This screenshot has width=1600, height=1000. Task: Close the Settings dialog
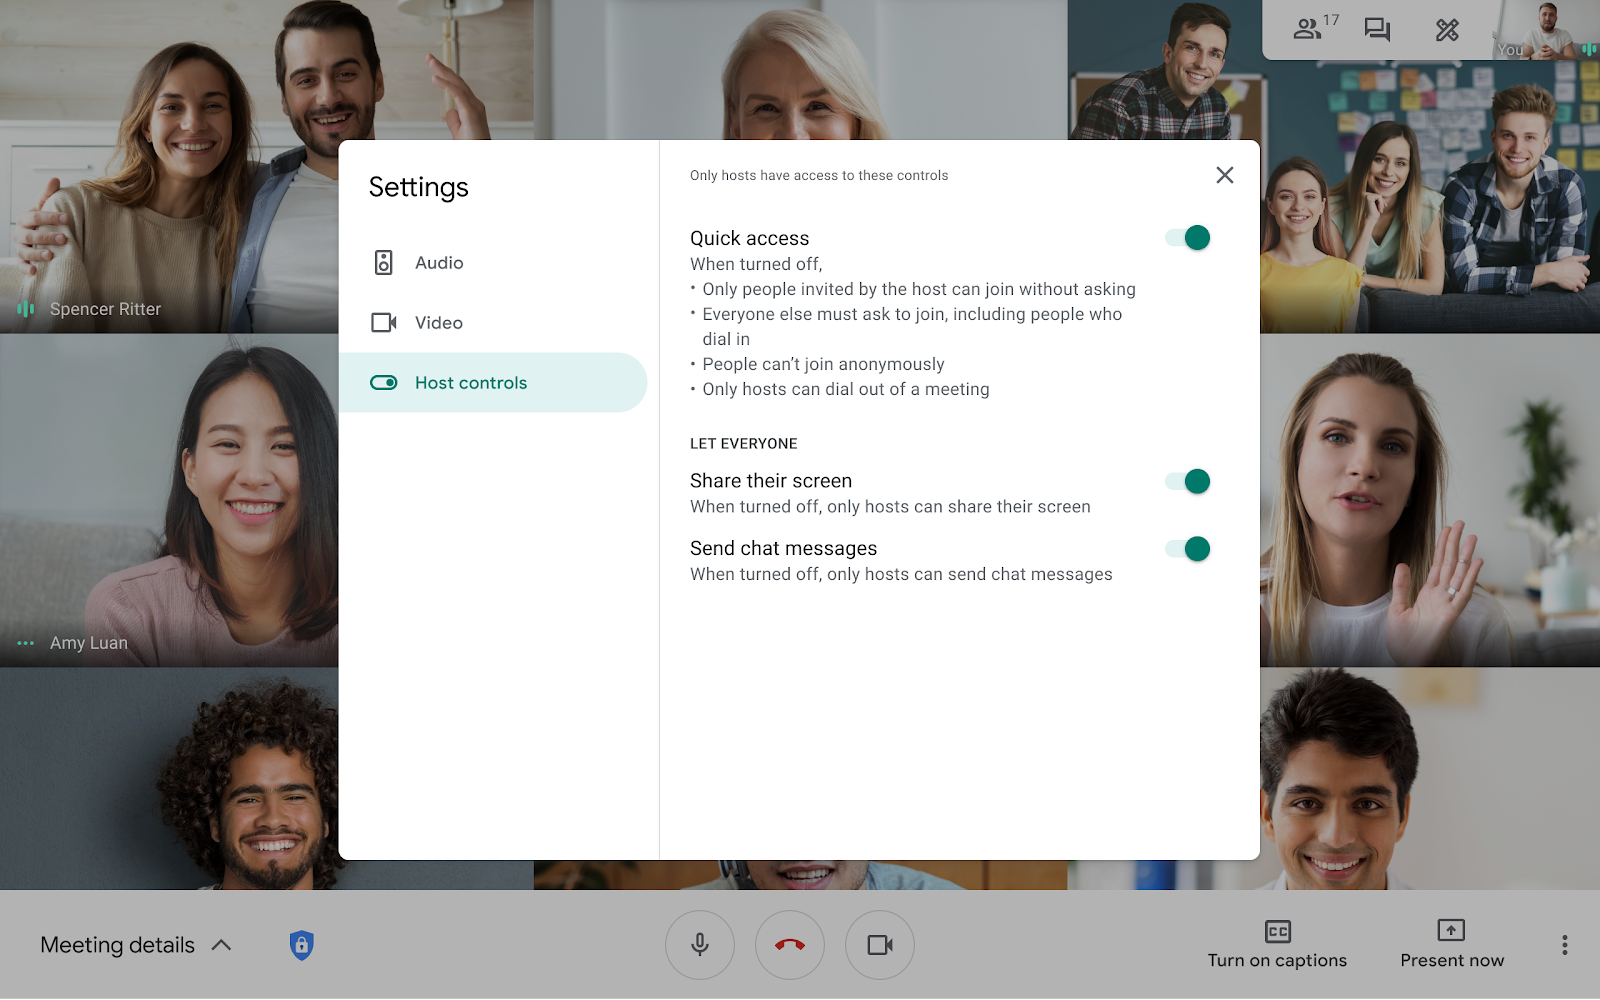pos(1225,175)
